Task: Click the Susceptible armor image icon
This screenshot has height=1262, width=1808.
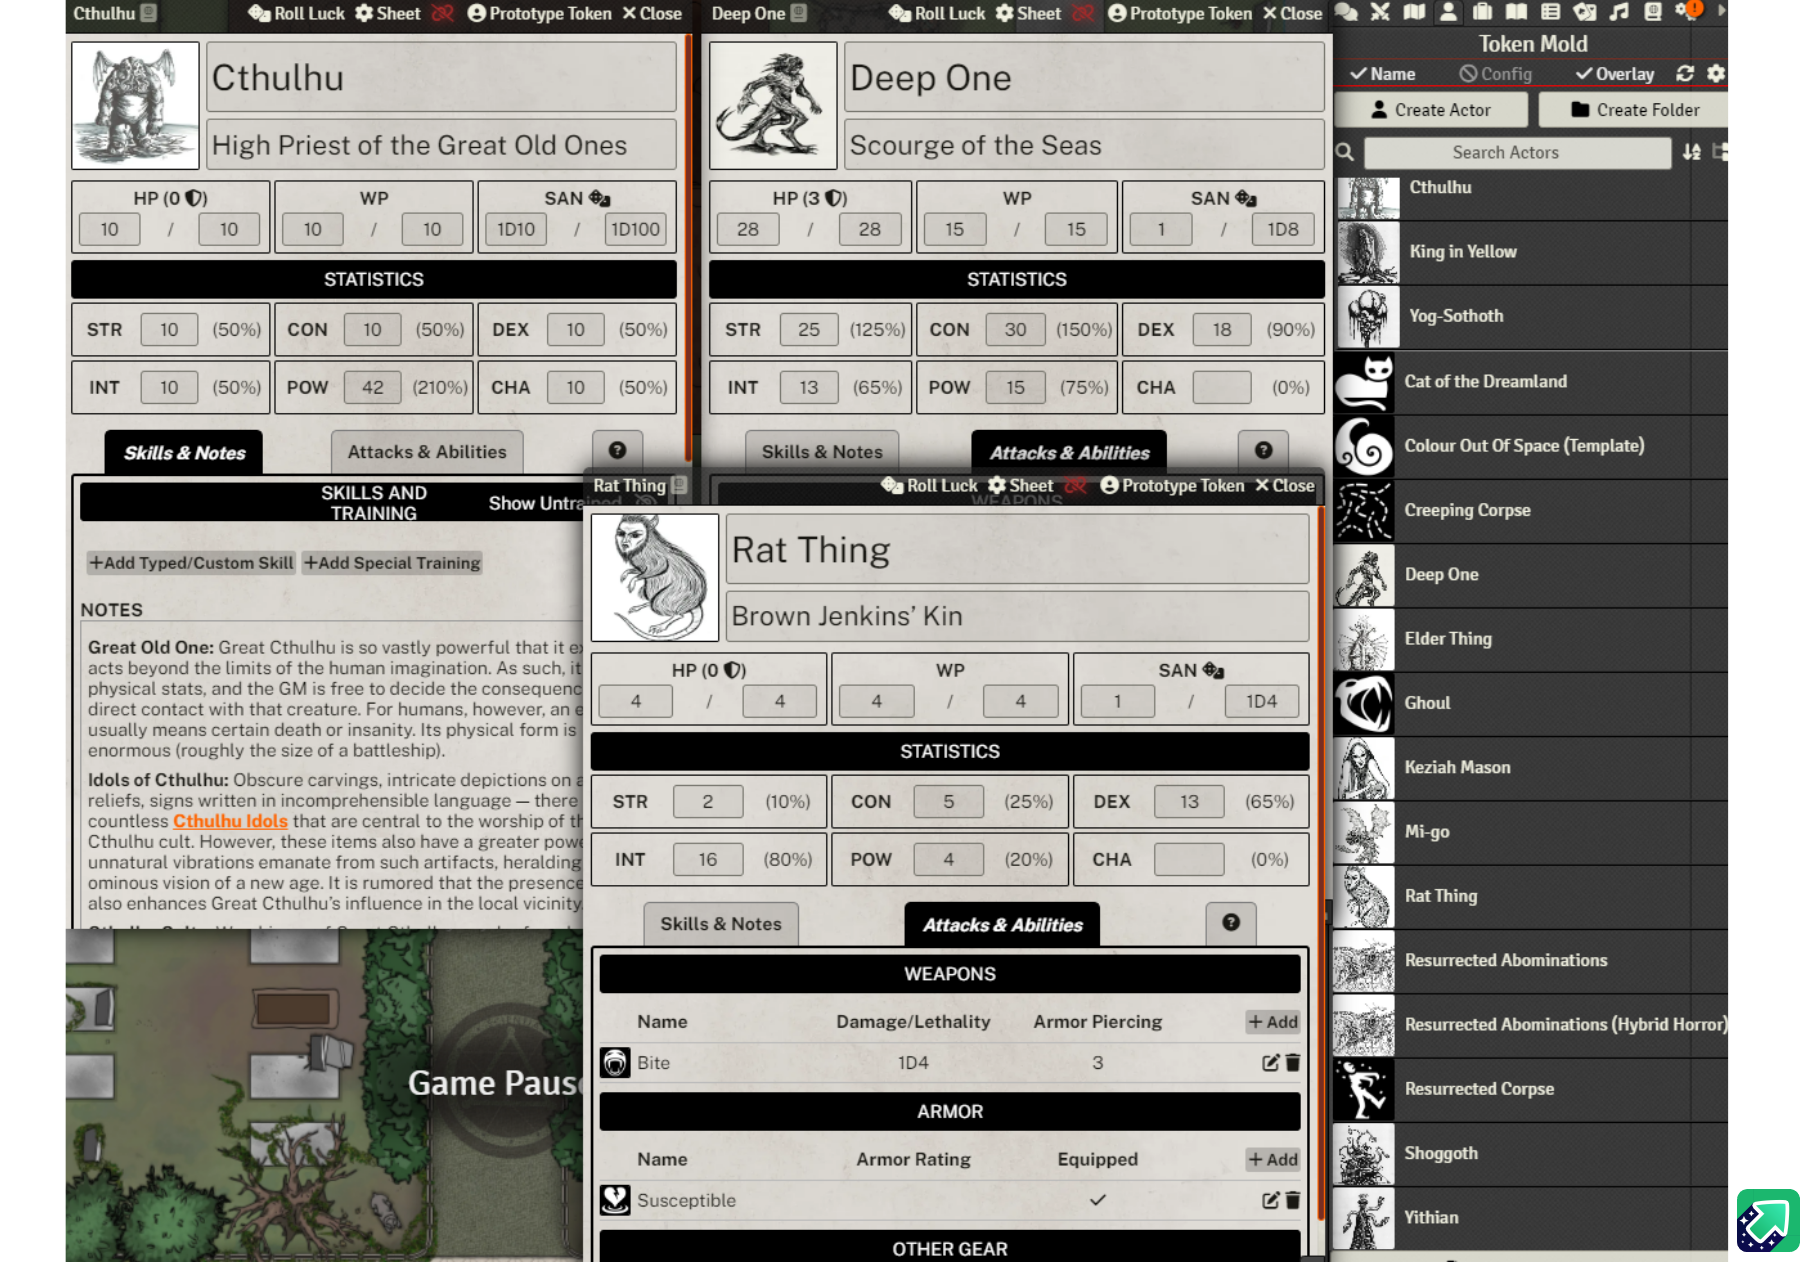Action: click(615, 1200)
